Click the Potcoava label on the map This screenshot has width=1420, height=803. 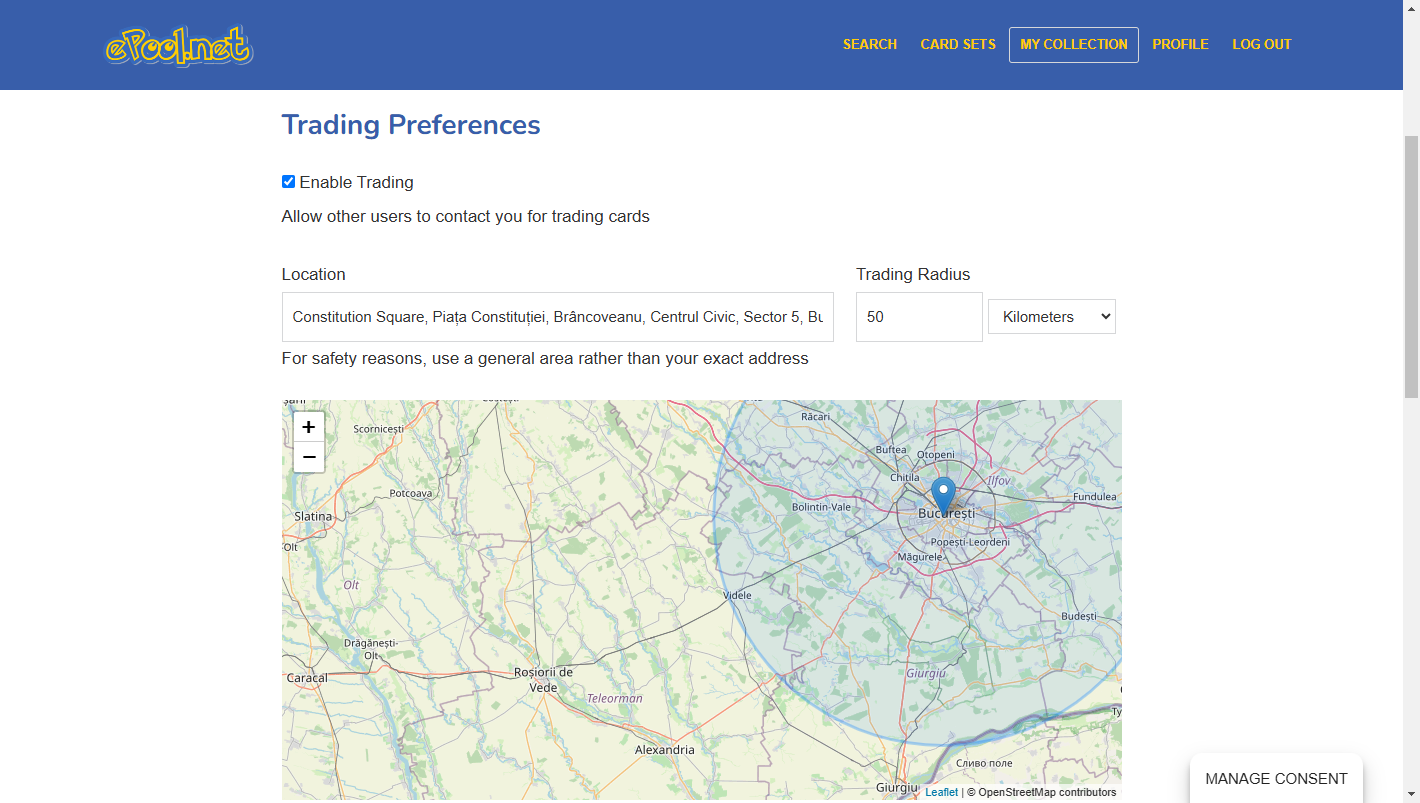tap(411, 493)
